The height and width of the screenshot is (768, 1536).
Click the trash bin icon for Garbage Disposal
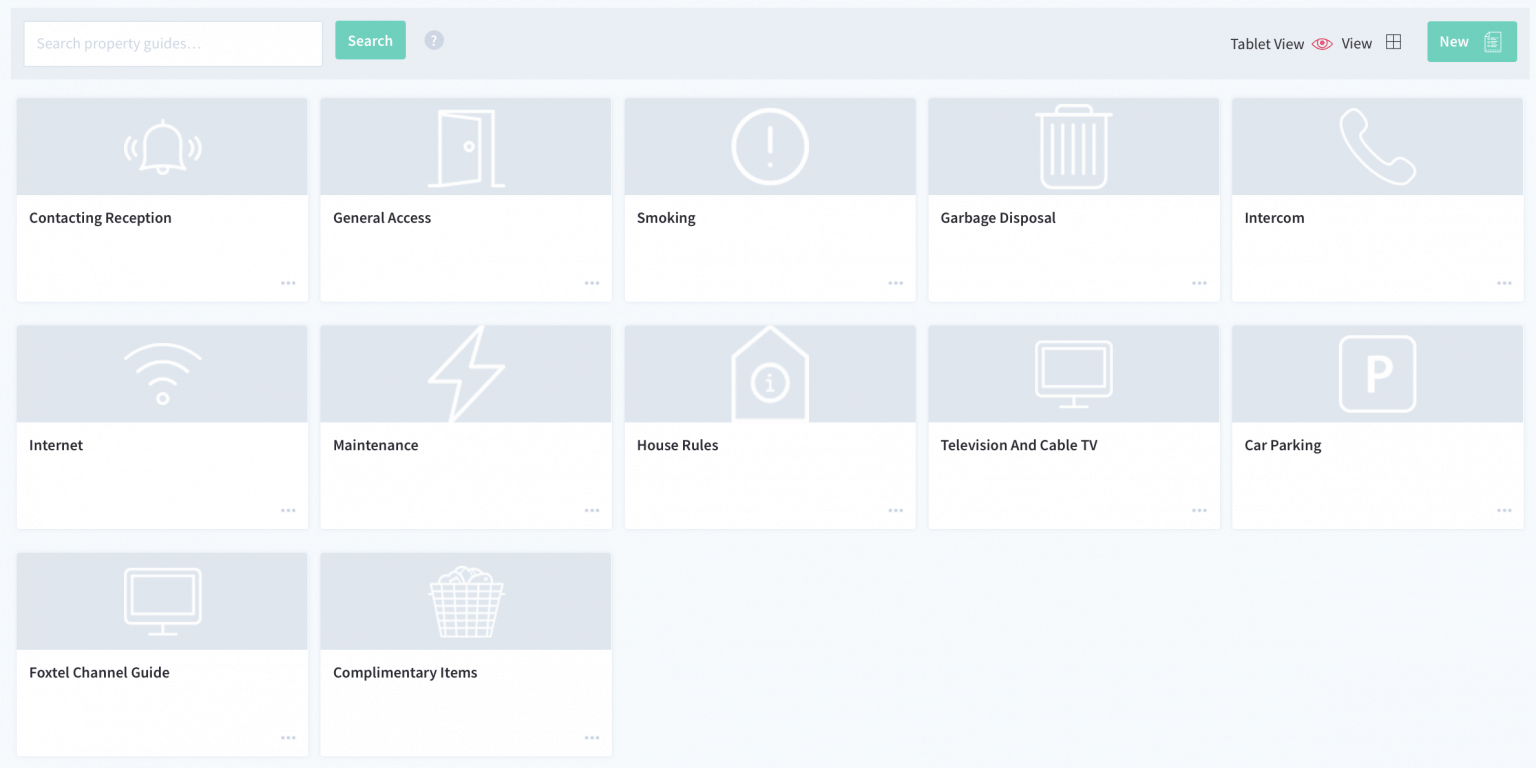tap(1073, 147)
